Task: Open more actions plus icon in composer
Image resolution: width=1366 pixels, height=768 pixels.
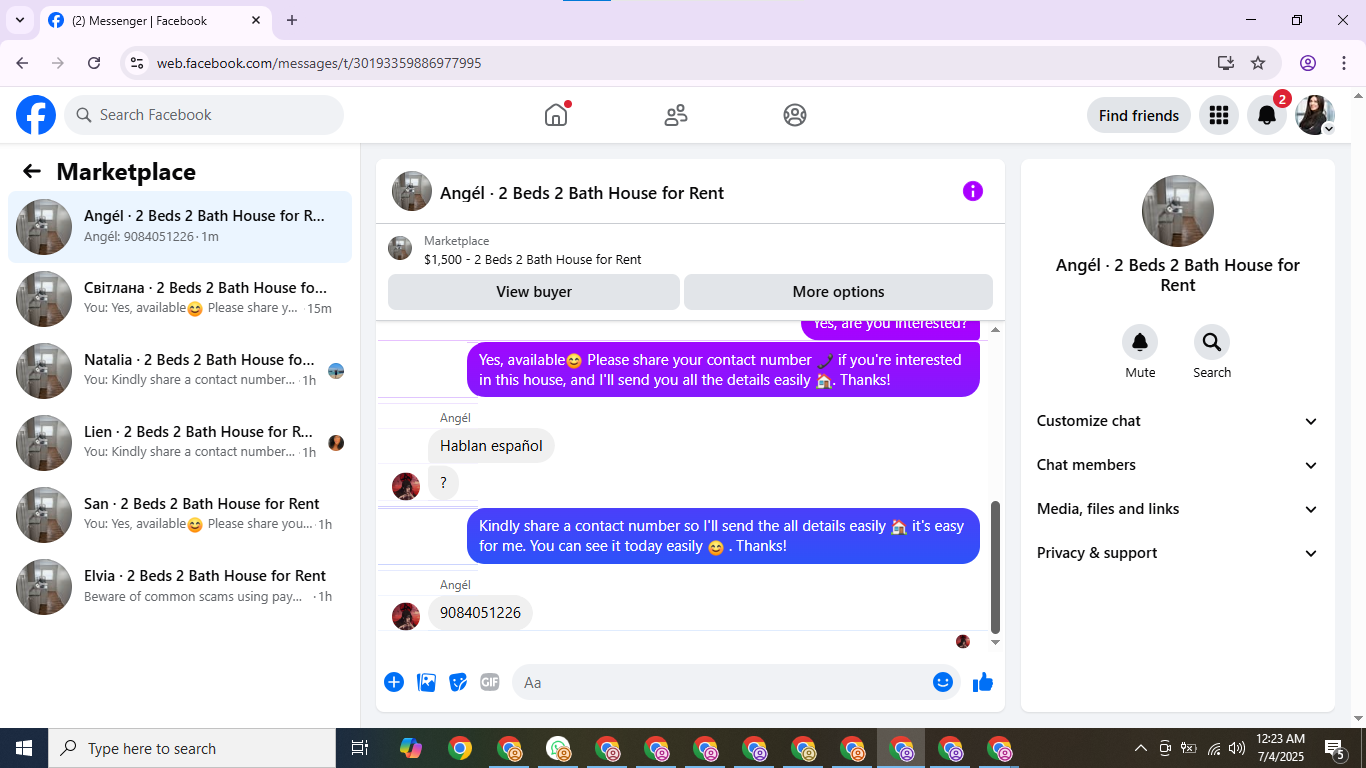Action: click(394, 682)
